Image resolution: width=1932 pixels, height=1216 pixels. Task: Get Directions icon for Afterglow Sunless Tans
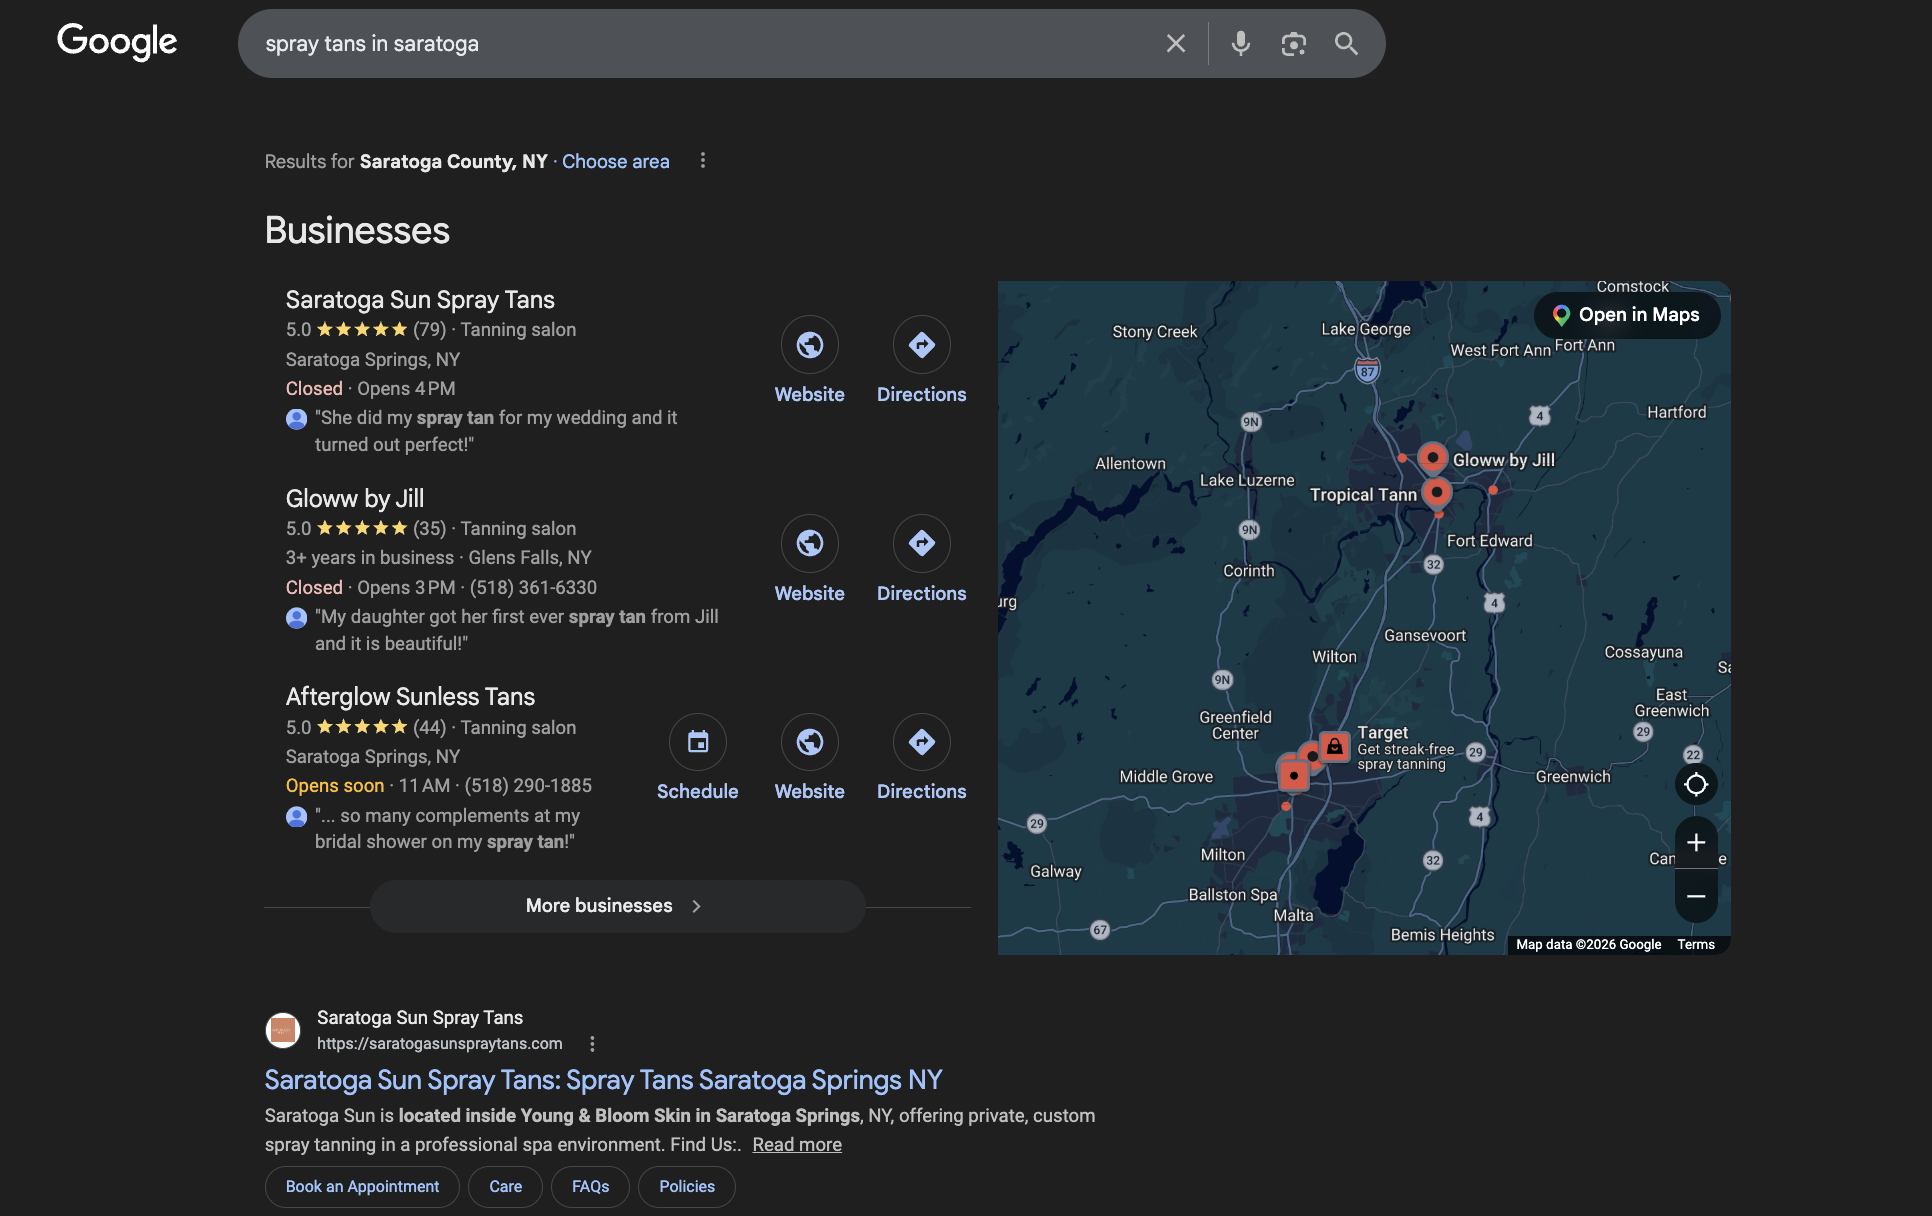[922, 742]
